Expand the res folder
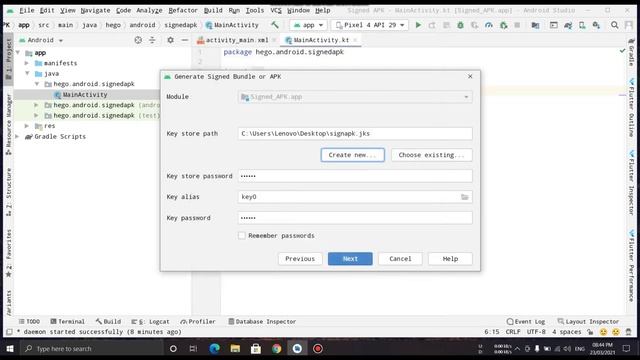This screenshot has height=360, width=640. (27, 126)
